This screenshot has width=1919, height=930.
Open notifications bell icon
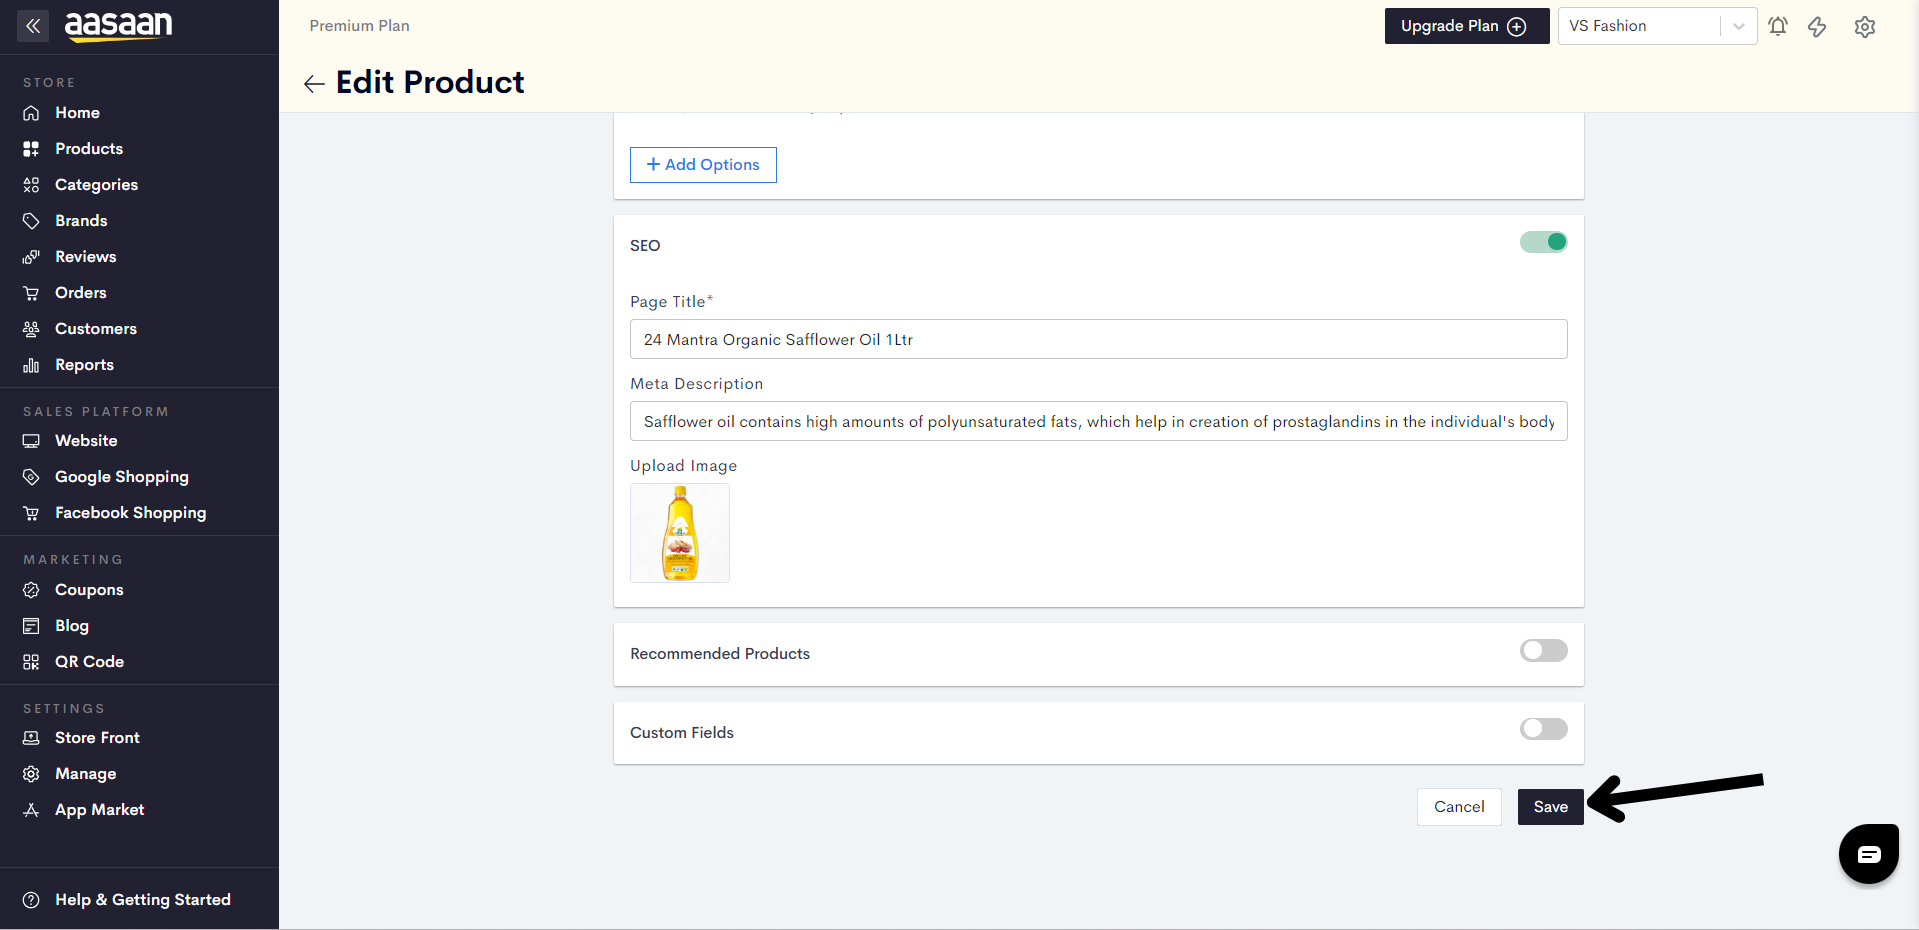tap(1778, 26)
